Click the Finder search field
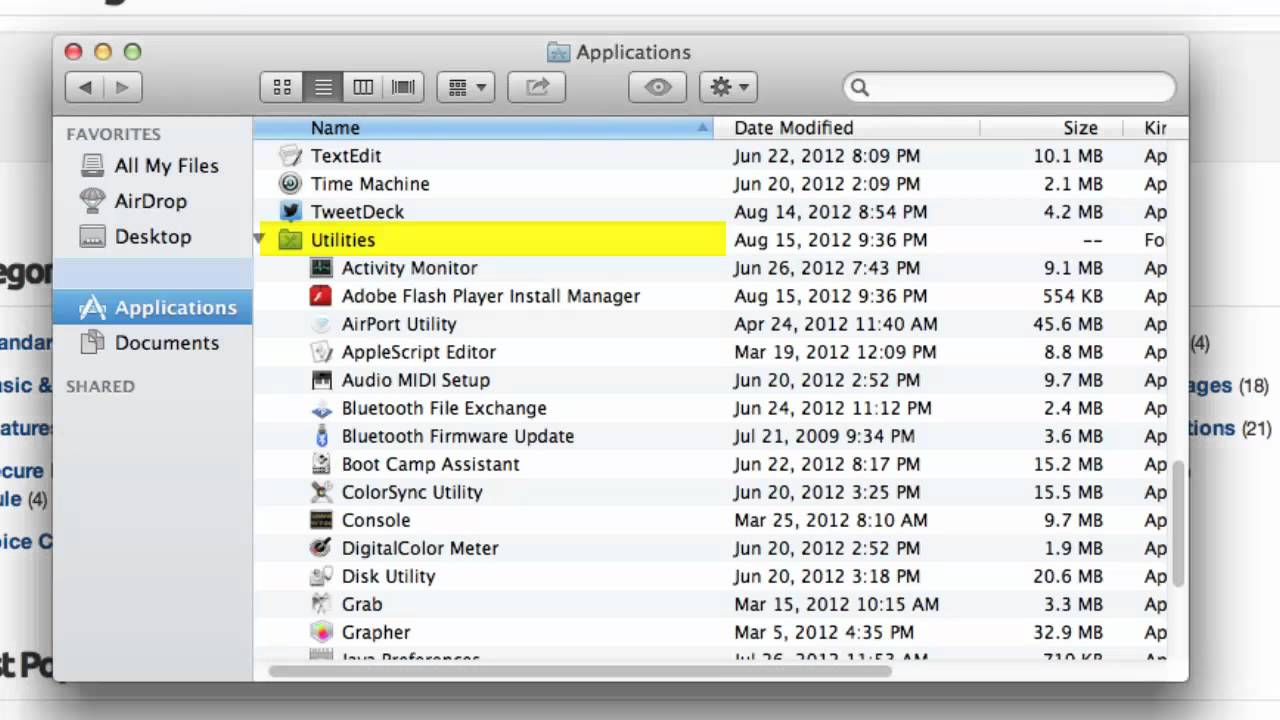The width and height of the screenshot is (1280, 720). coord(1009,87)
